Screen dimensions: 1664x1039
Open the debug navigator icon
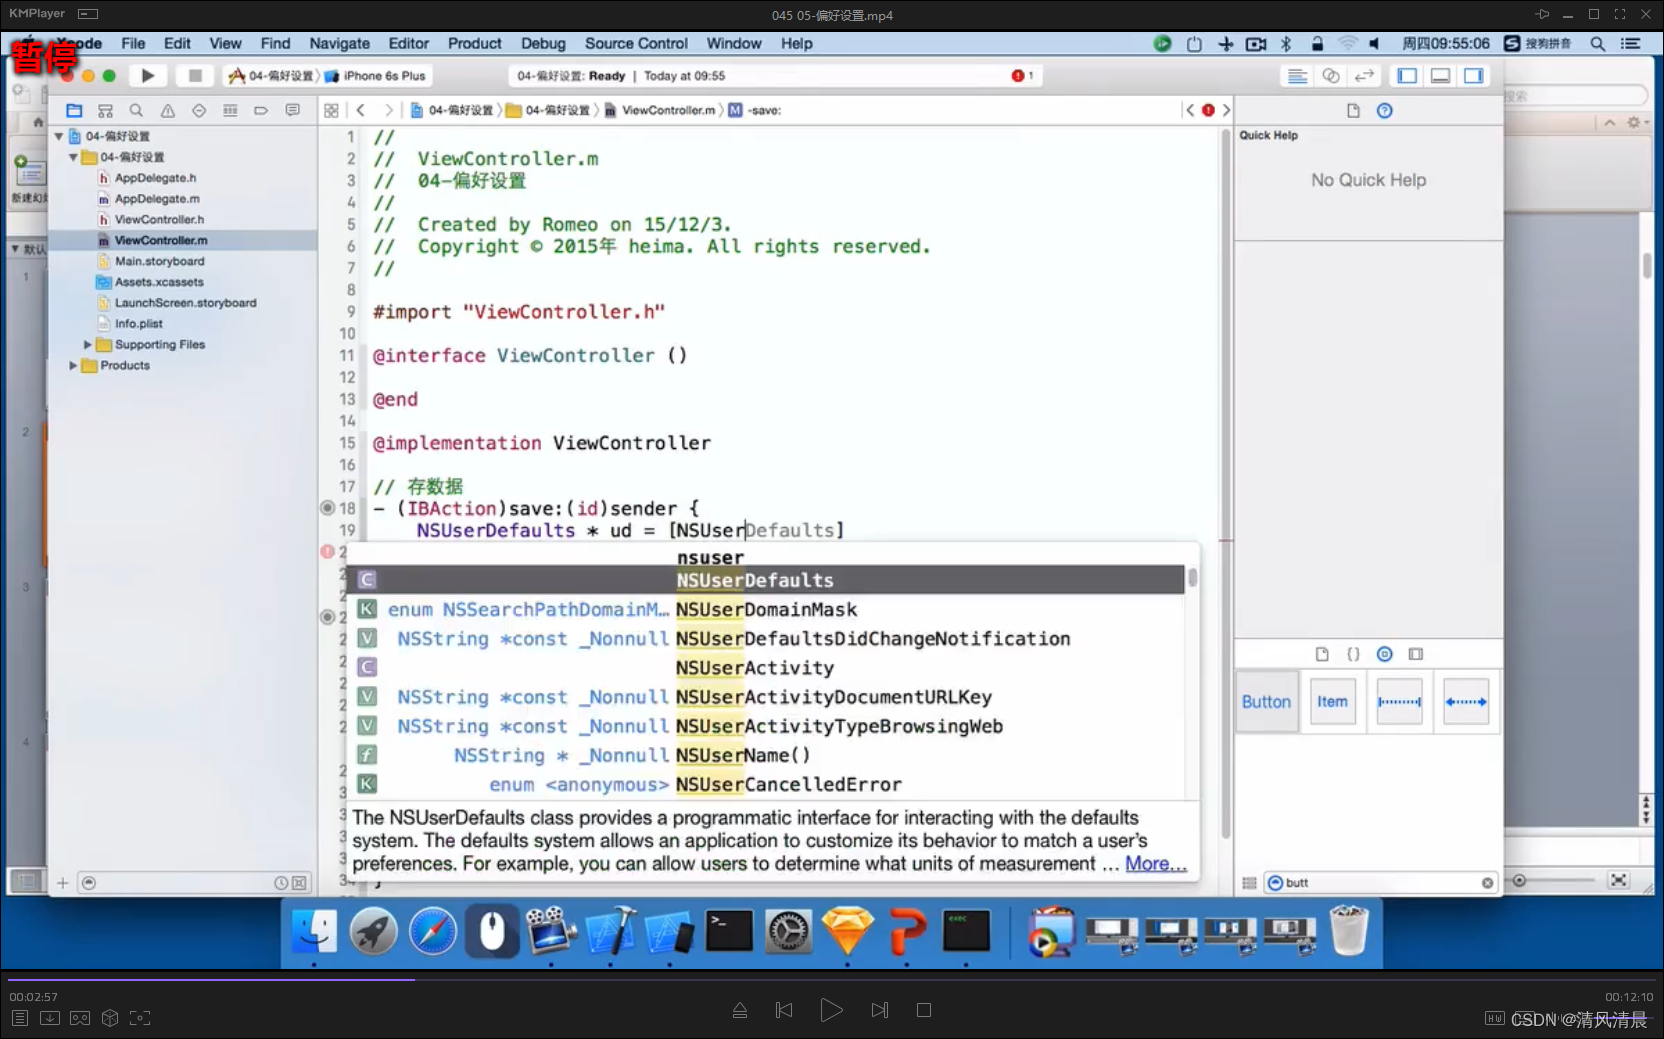230,111
